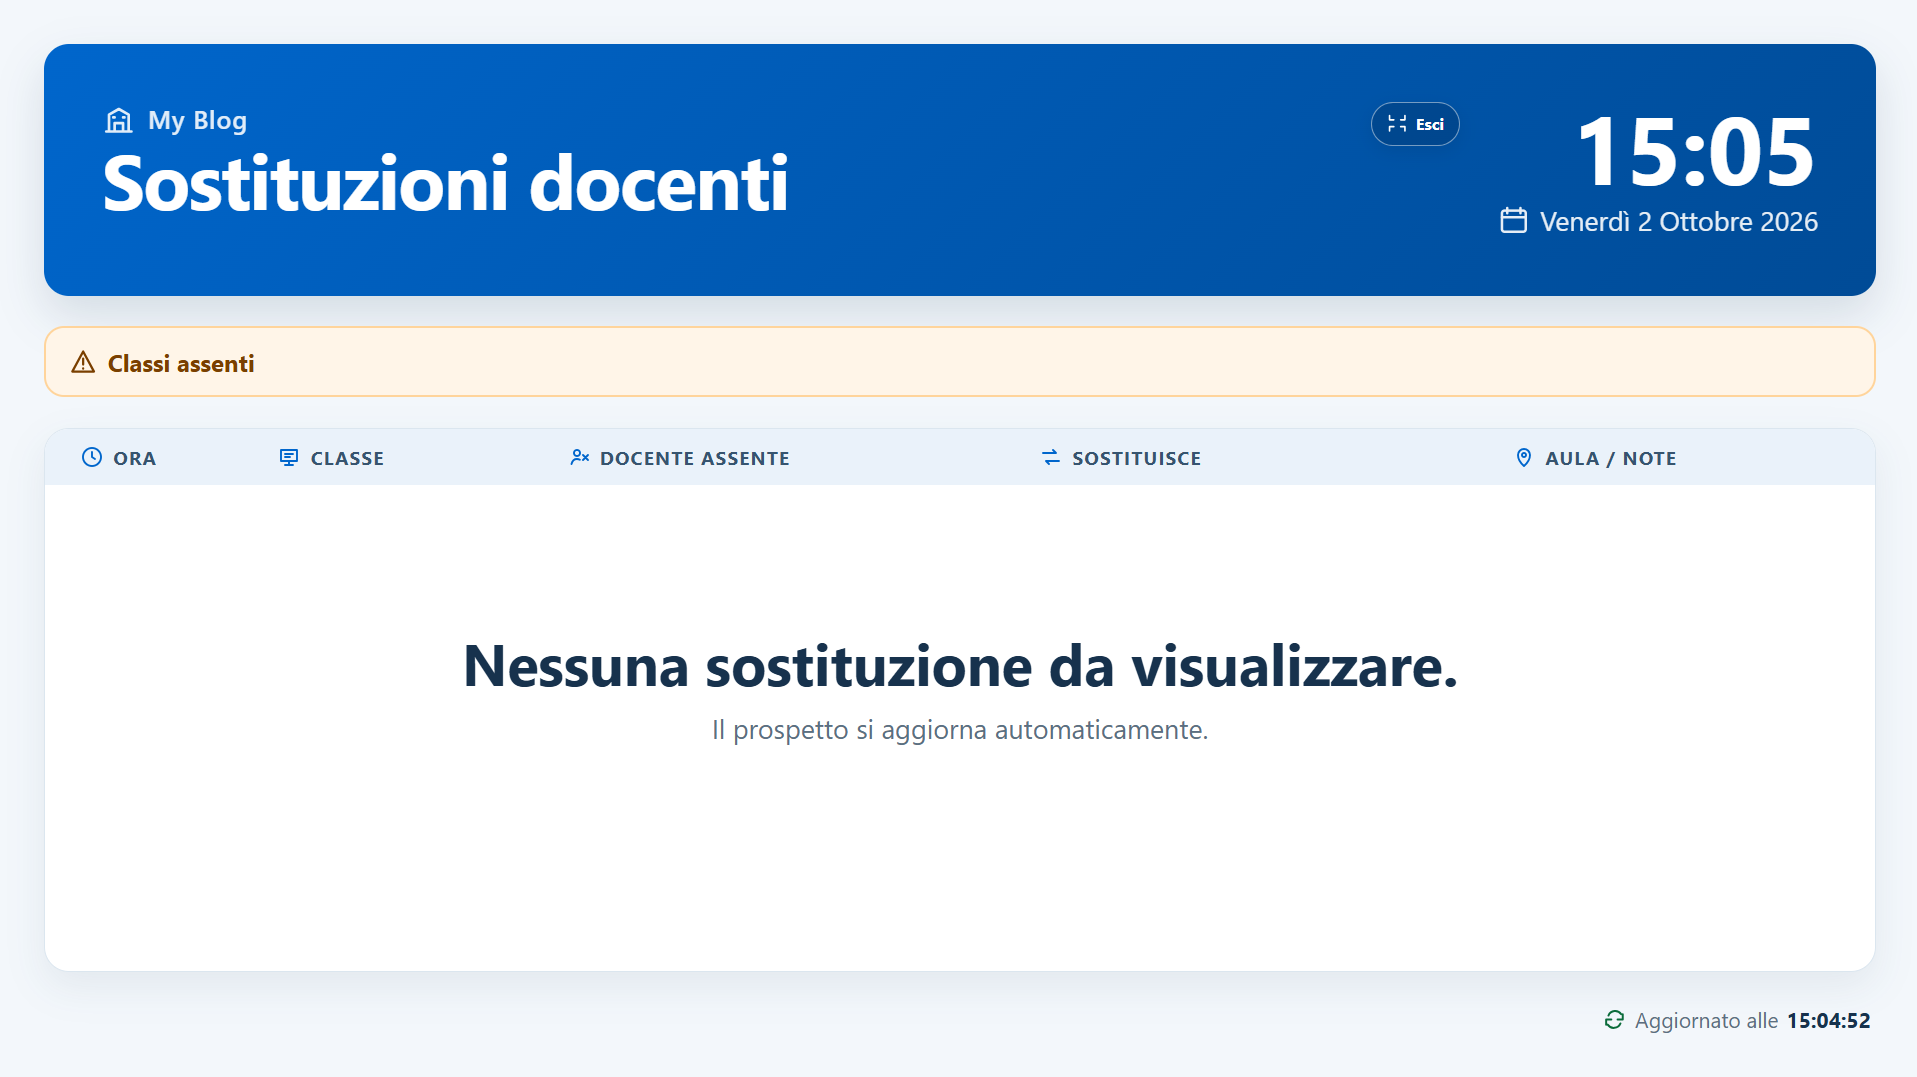The height and width of the screenshot is (1077, 1917).
Task: Click the Classi assenti alert label
Action: [181, 364]
